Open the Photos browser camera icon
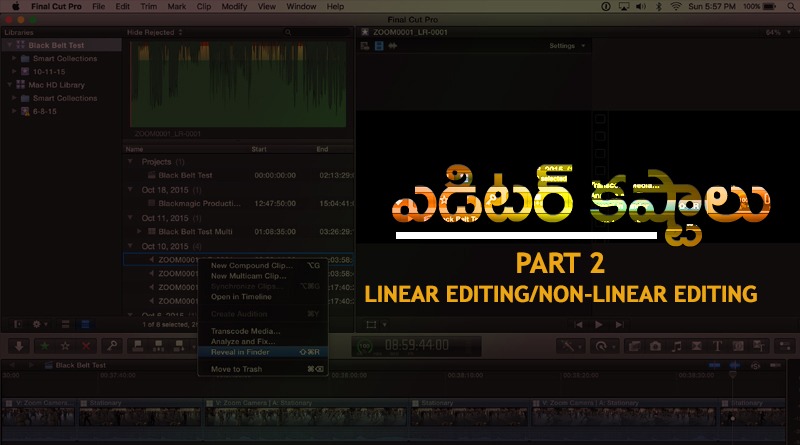The image size is (800, 445). click(x=653, y=345)
